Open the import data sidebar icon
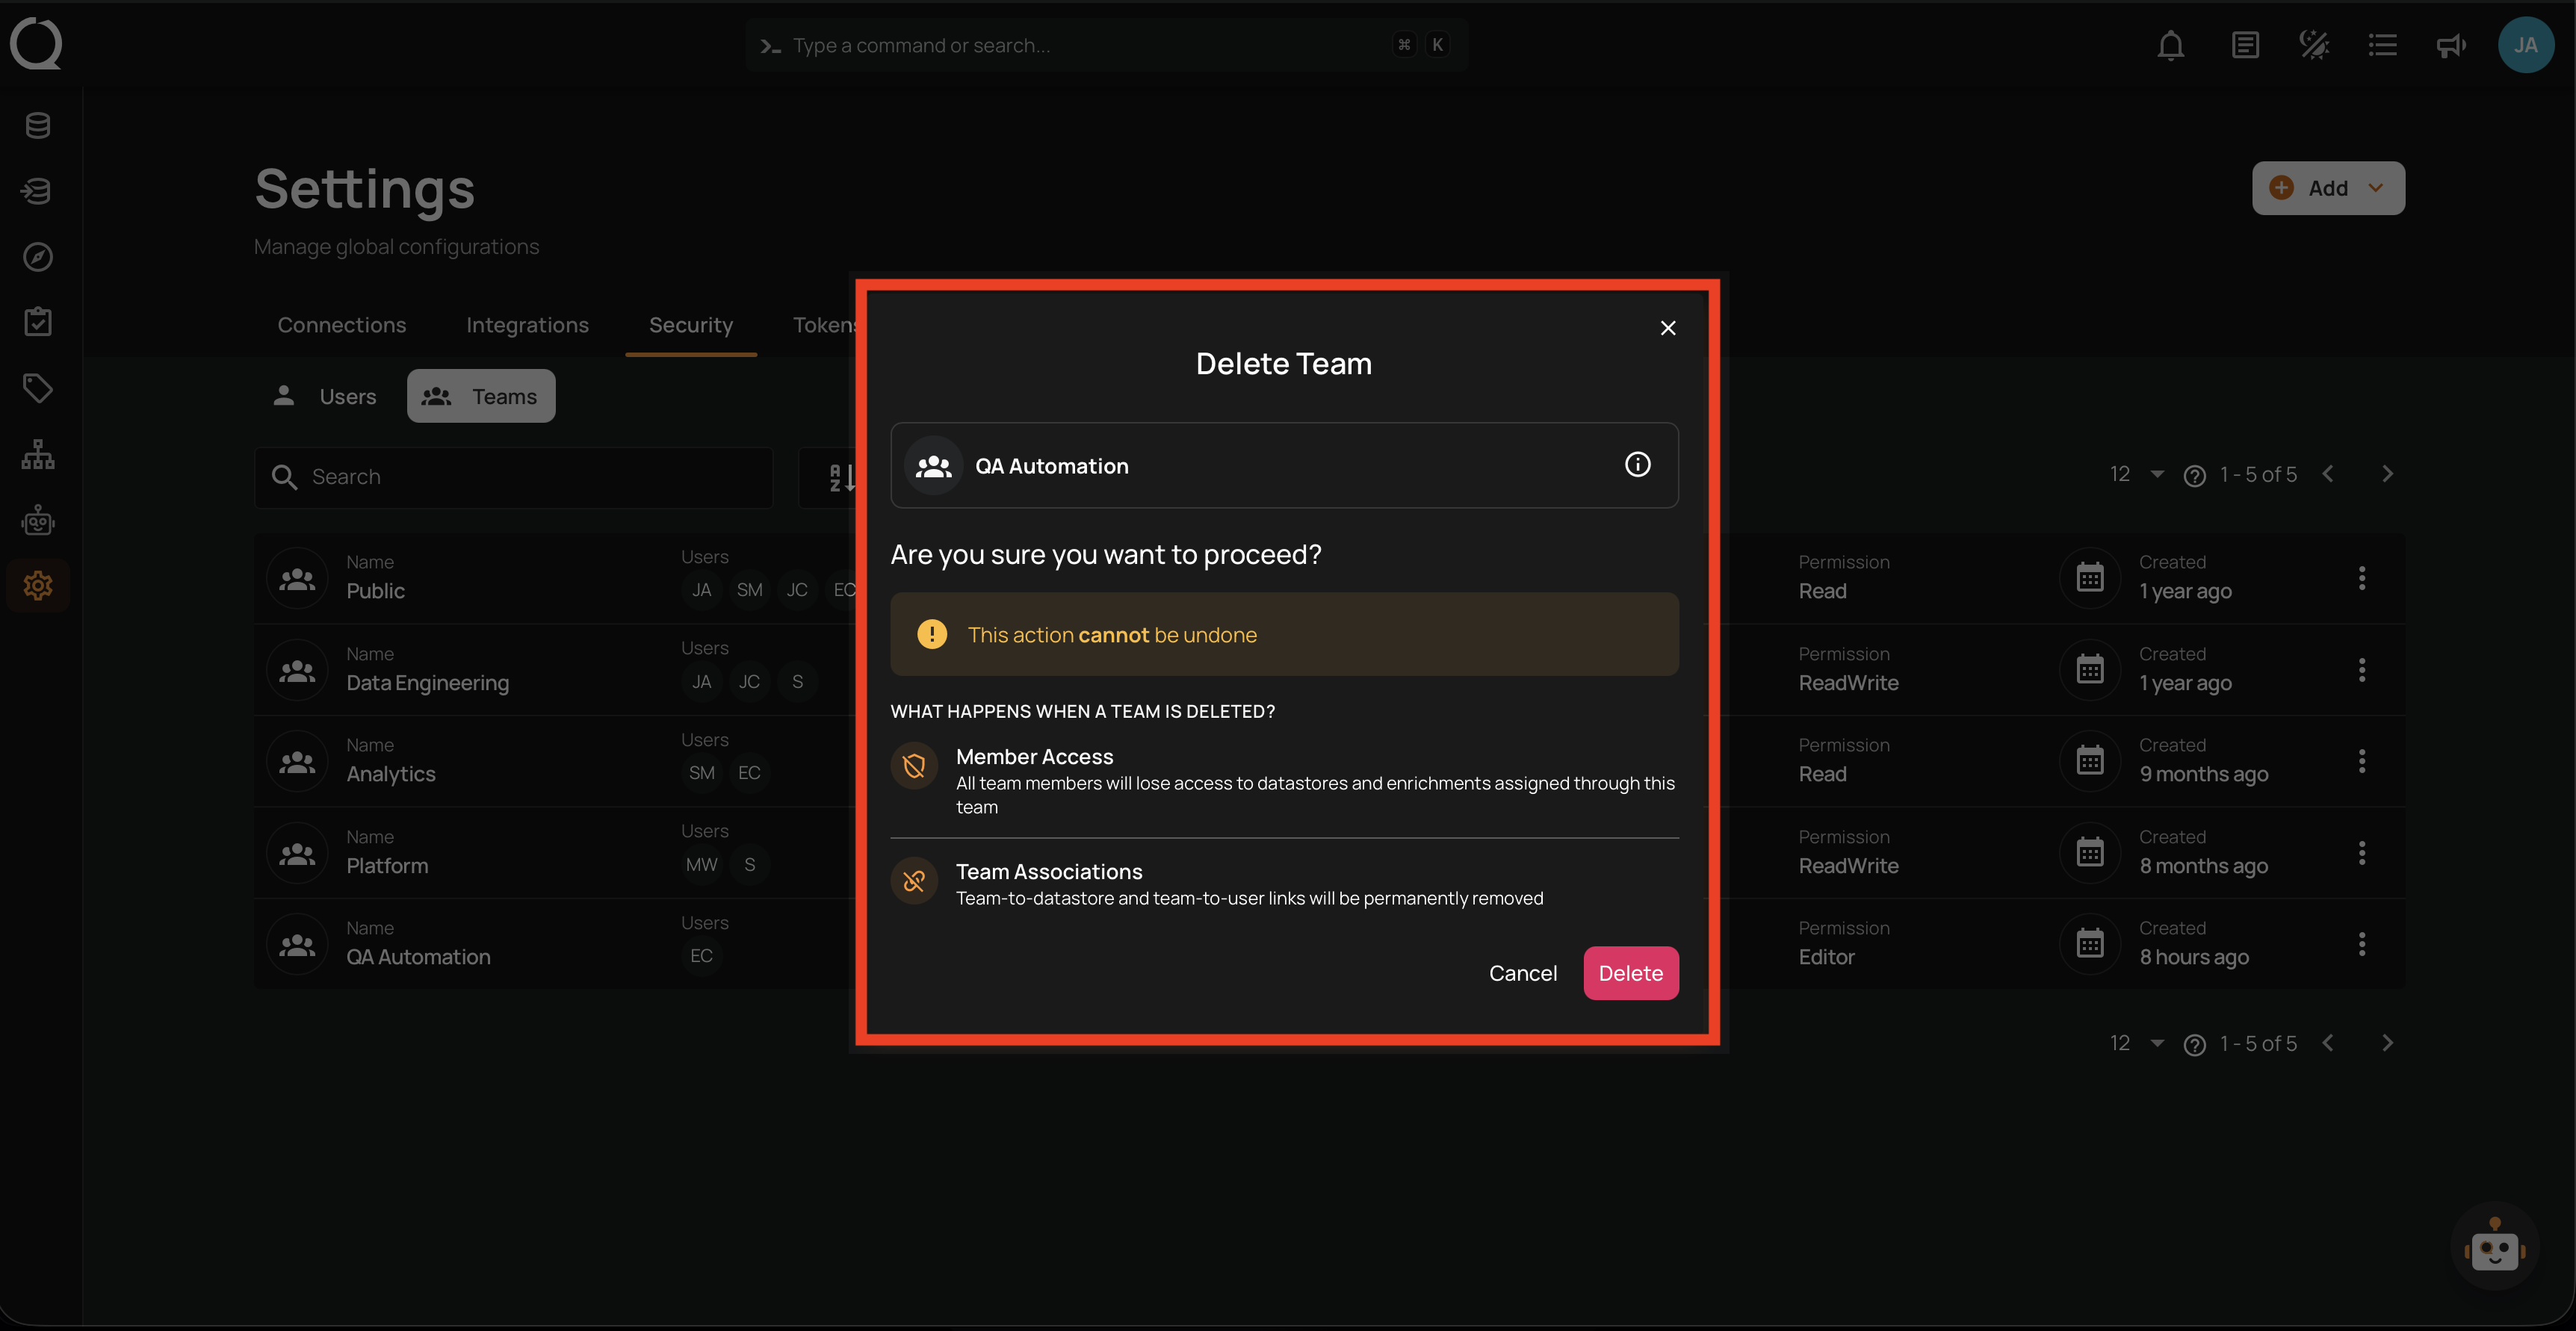The height and width of the screenshot is (1331, 2576). click(38, 191)
